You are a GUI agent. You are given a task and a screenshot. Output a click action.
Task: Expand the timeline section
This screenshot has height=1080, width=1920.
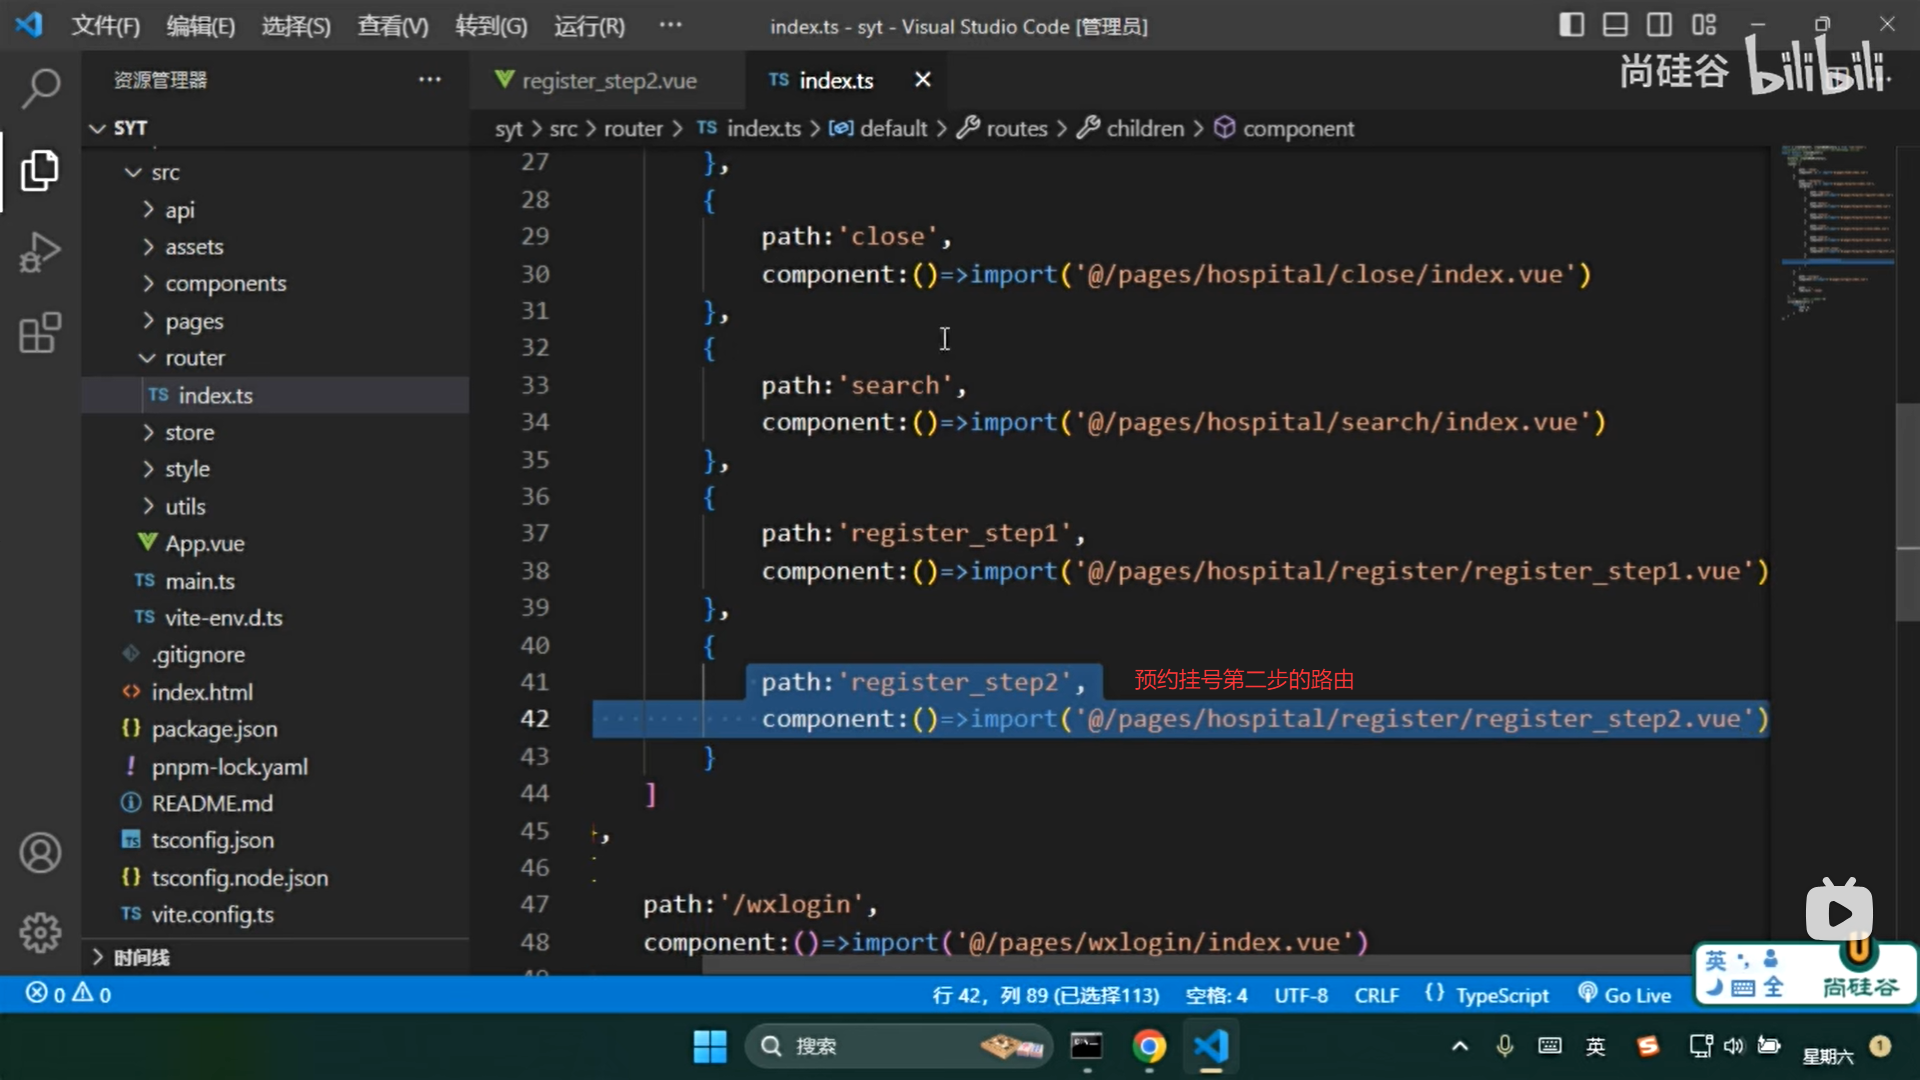click(140, 957)
